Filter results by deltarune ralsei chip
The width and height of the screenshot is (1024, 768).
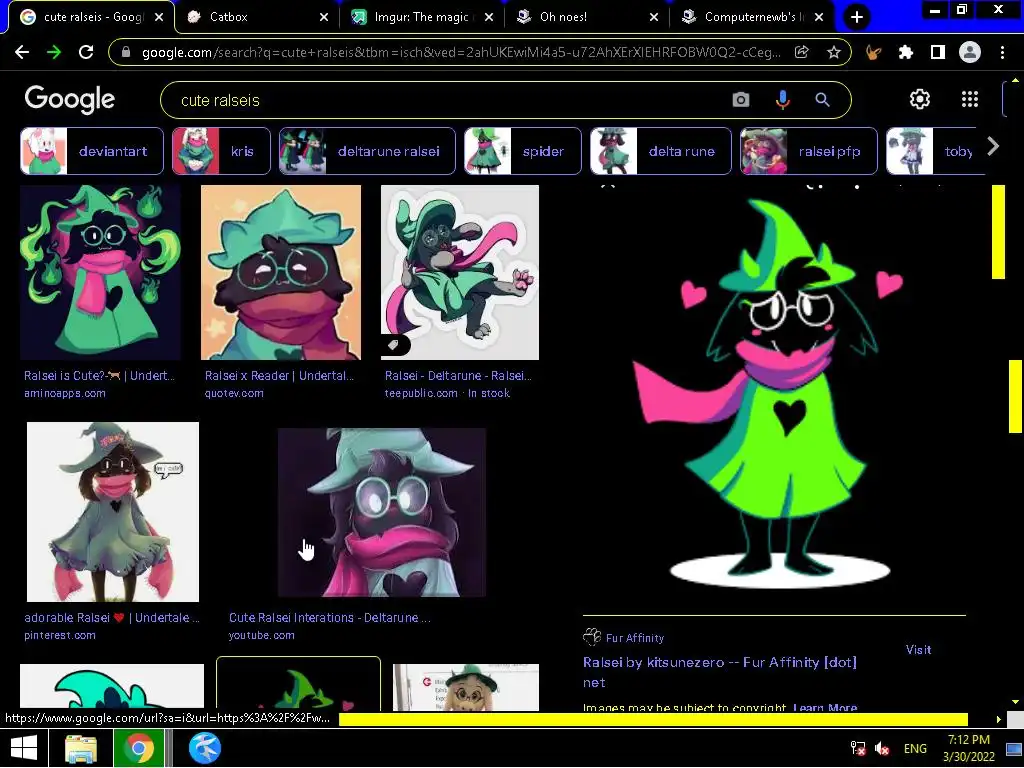[367, 151]
